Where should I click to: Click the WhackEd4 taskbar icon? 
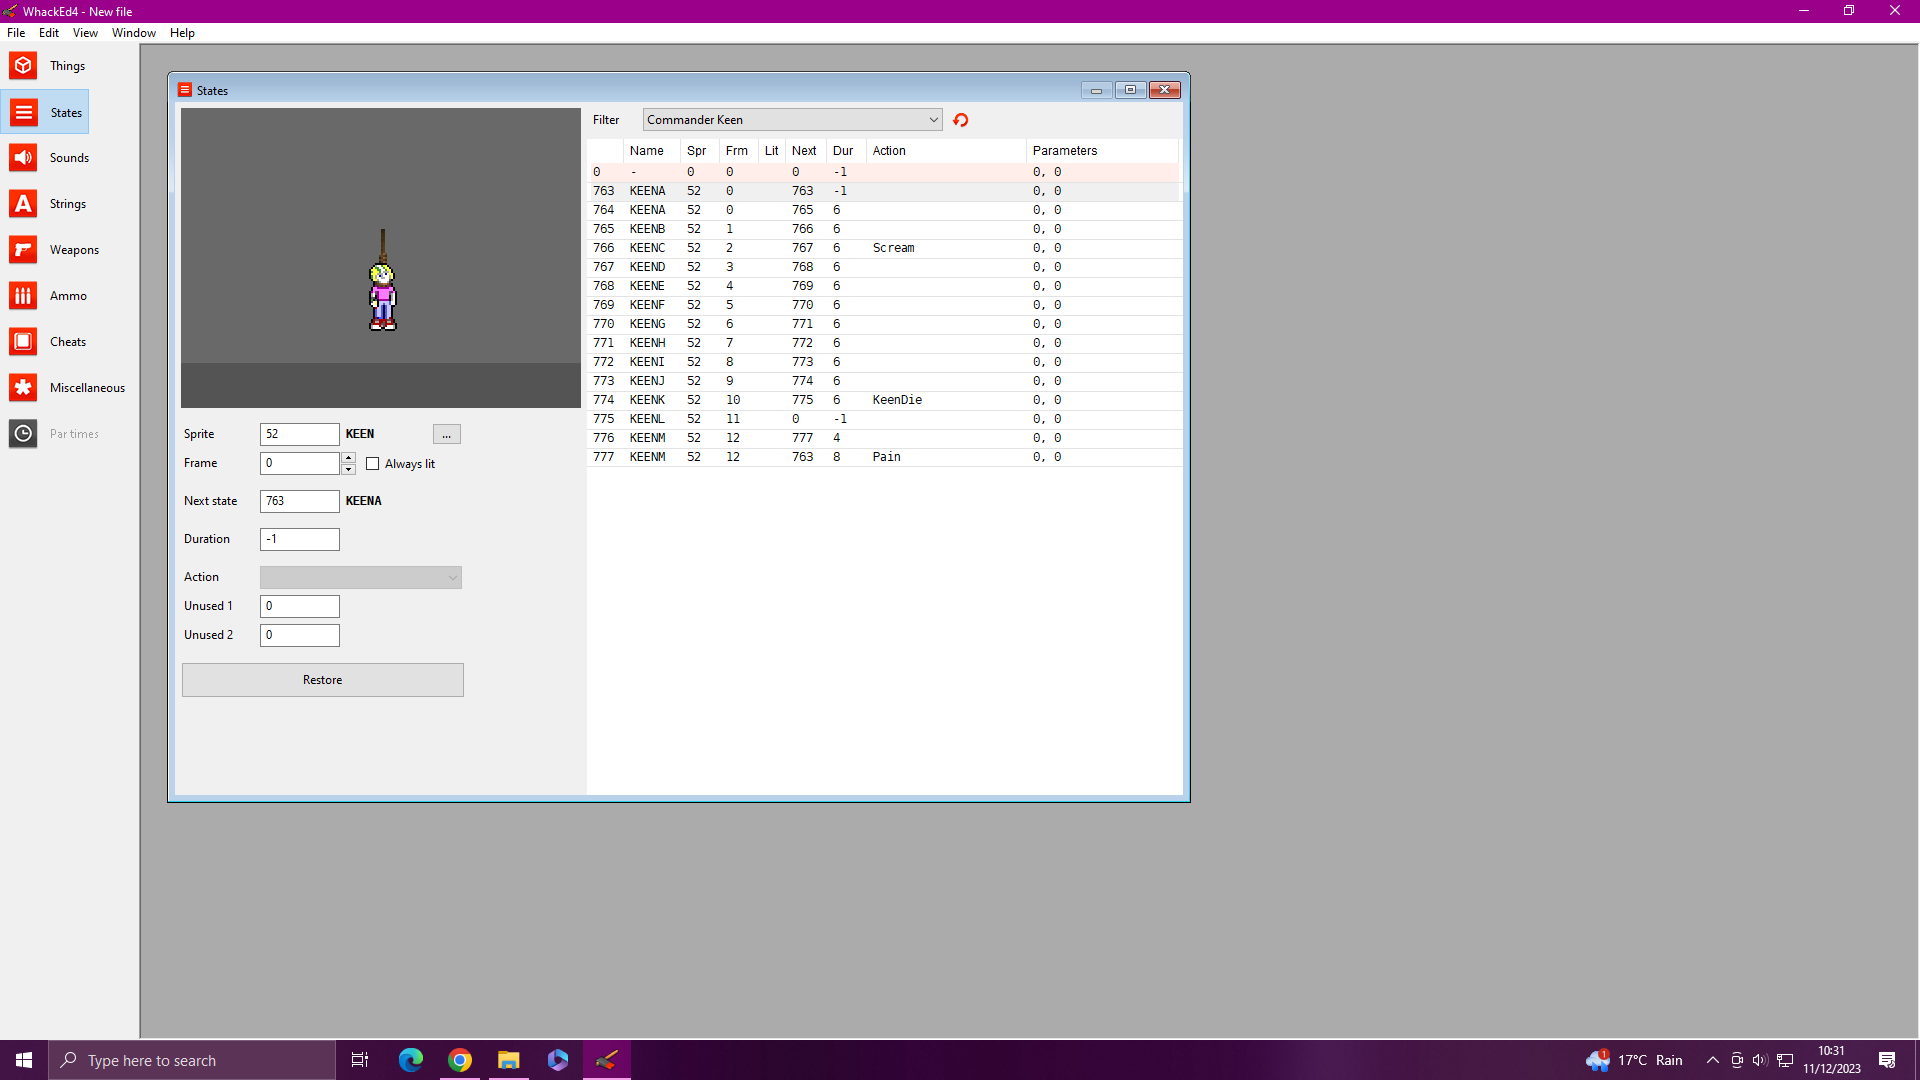[607, 1060]
